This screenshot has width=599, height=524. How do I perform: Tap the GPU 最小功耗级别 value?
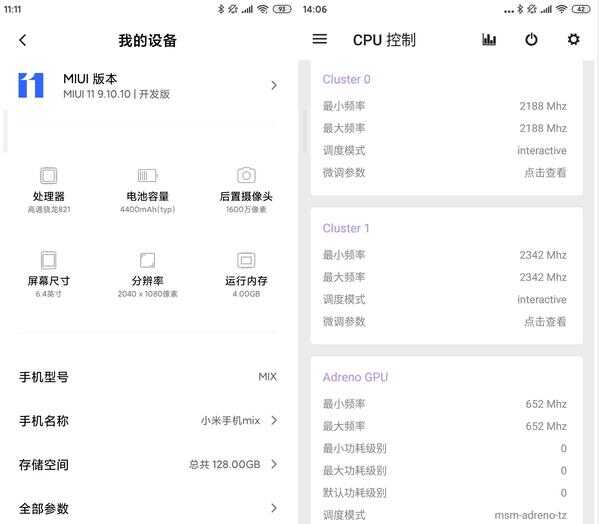click(563, 448)
